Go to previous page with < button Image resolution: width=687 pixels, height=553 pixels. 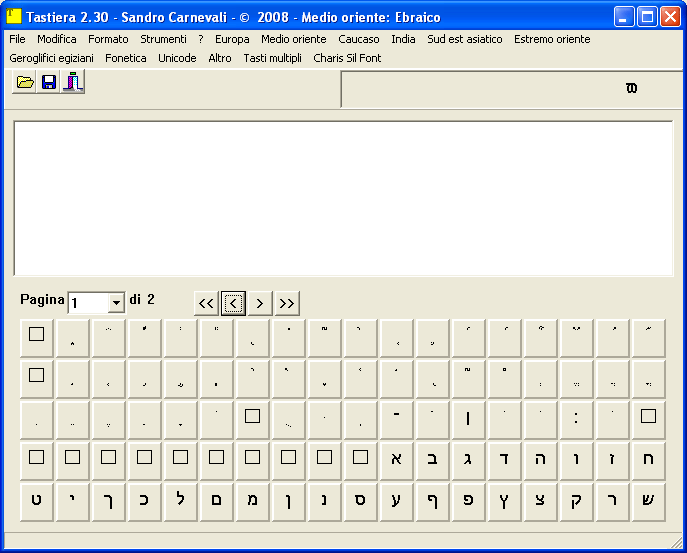(x=233, y=303)
